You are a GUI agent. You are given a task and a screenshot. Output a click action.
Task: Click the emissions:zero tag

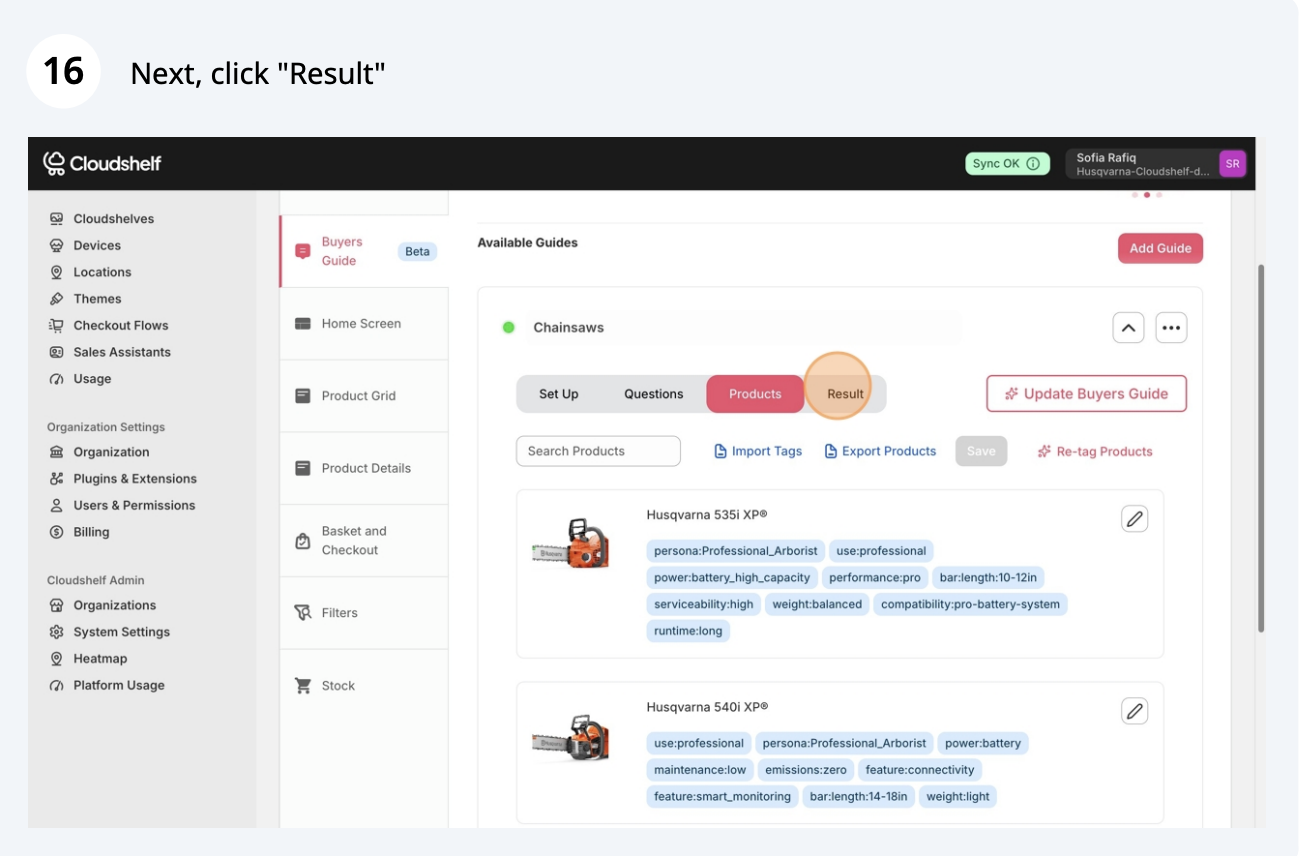[x=806, y=770]
